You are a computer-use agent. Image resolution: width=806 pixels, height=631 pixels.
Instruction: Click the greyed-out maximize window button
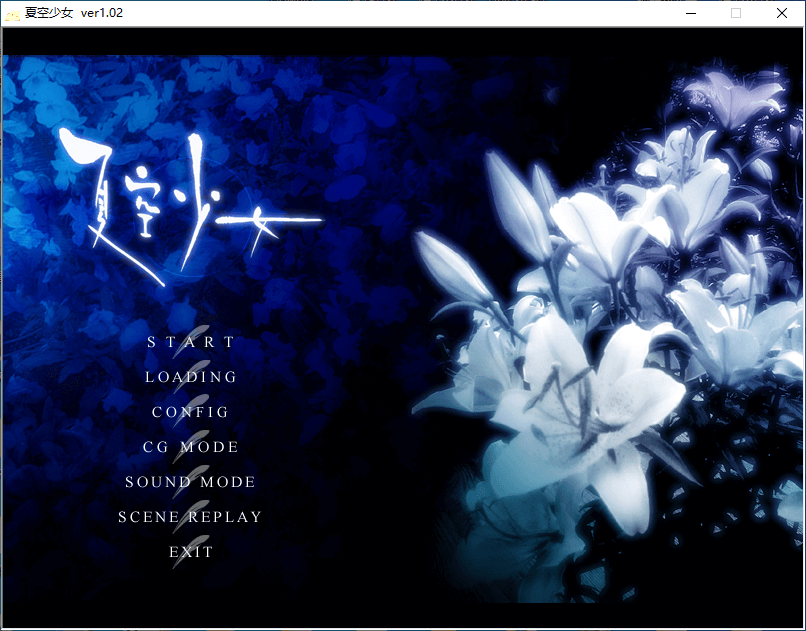[x=736, y=13]
